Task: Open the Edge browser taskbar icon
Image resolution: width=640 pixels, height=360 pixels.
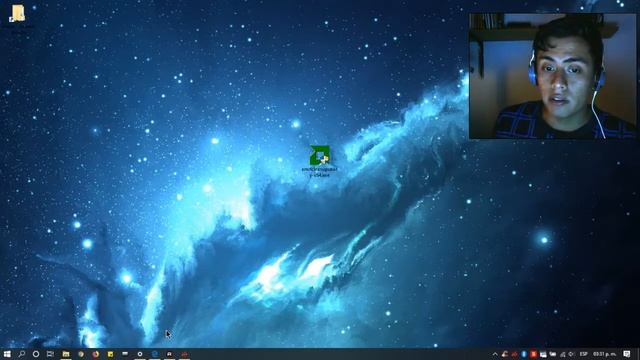Action: point(155,354)
